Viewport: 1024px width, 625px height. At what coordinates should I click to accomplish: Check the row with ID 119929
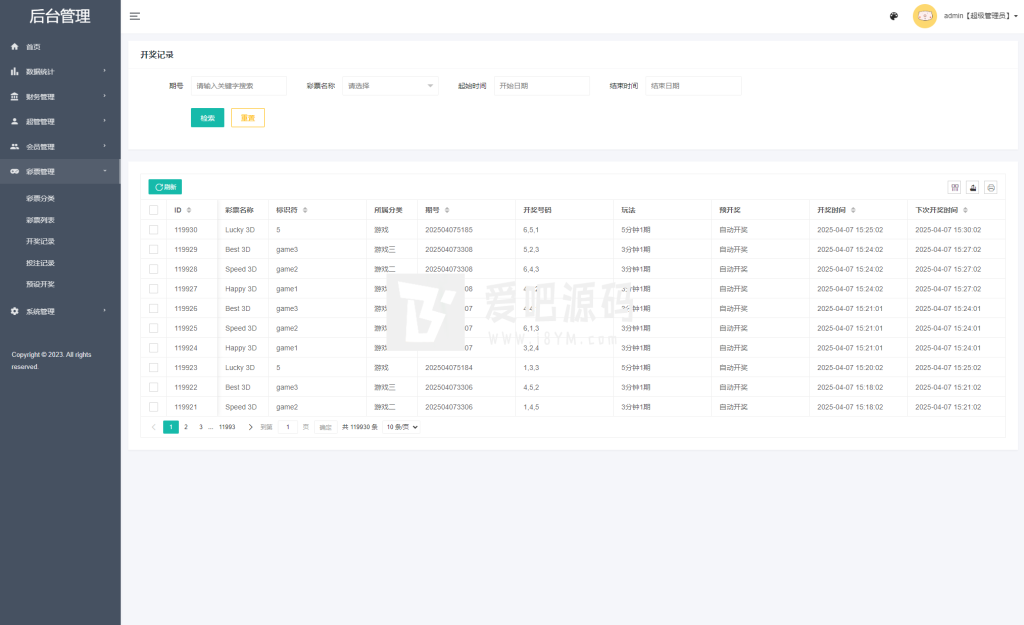click(x=153, y=249)
